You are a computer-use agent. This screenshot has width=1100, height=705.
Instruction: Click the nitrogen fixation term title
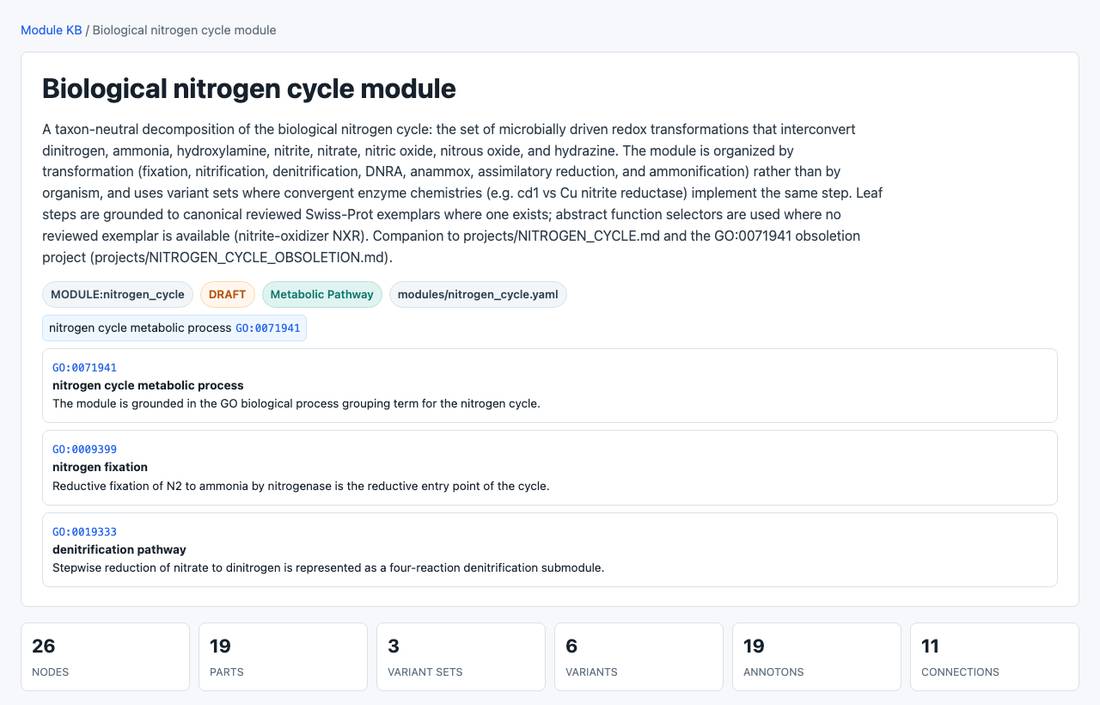pos(100,467)
